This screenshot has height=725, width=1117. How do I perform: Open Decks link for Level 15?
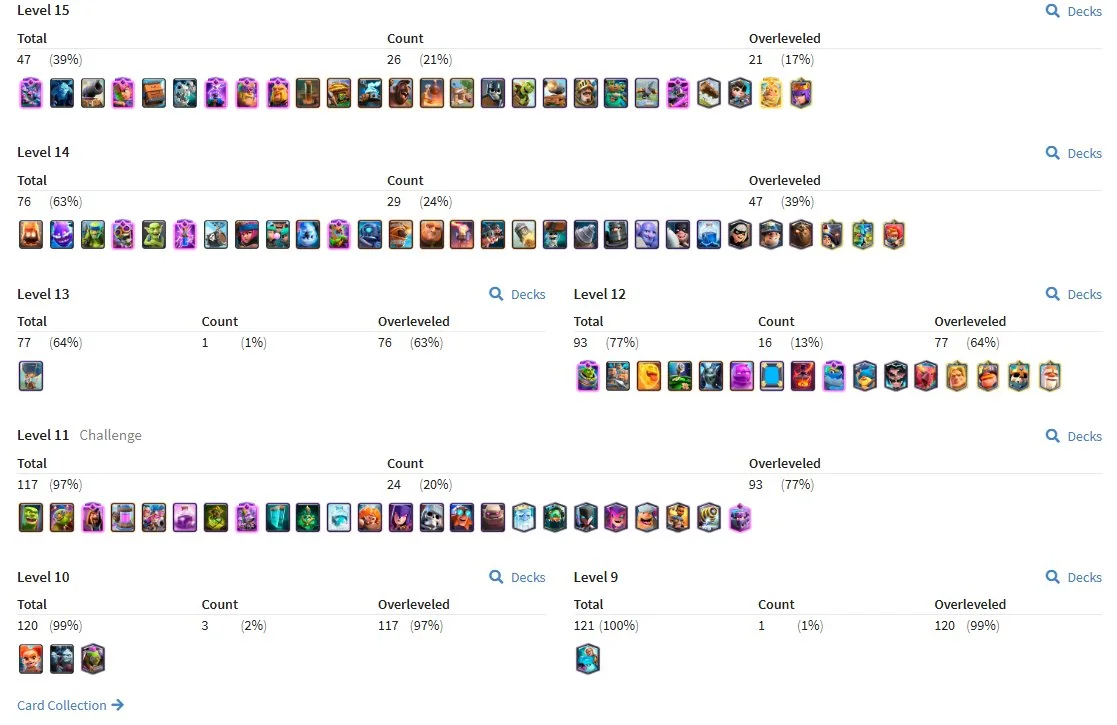click(x=1074, y=12)
